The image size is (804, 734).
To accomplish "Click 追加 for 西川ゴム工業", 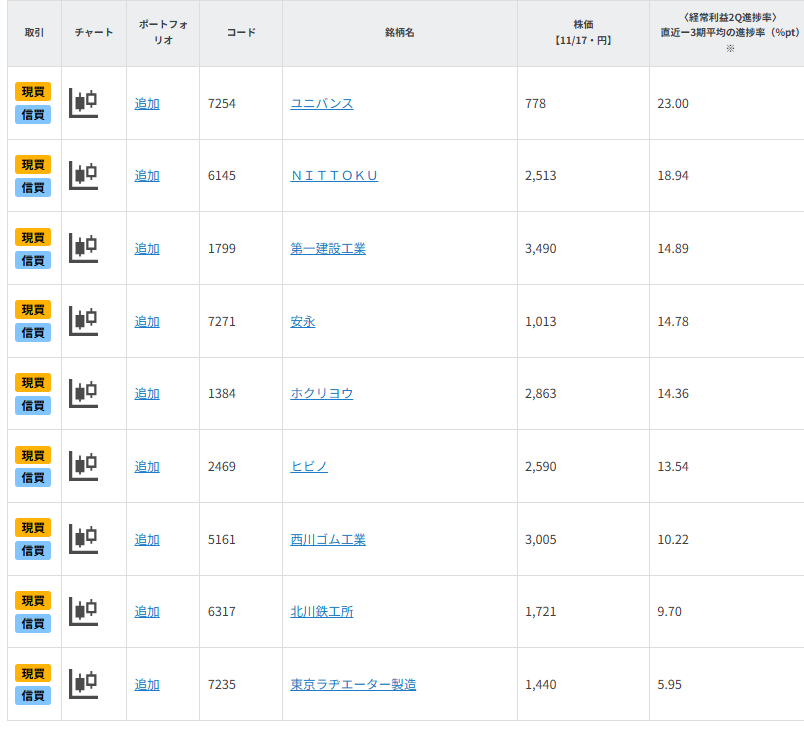I will (x=146, y=539).
